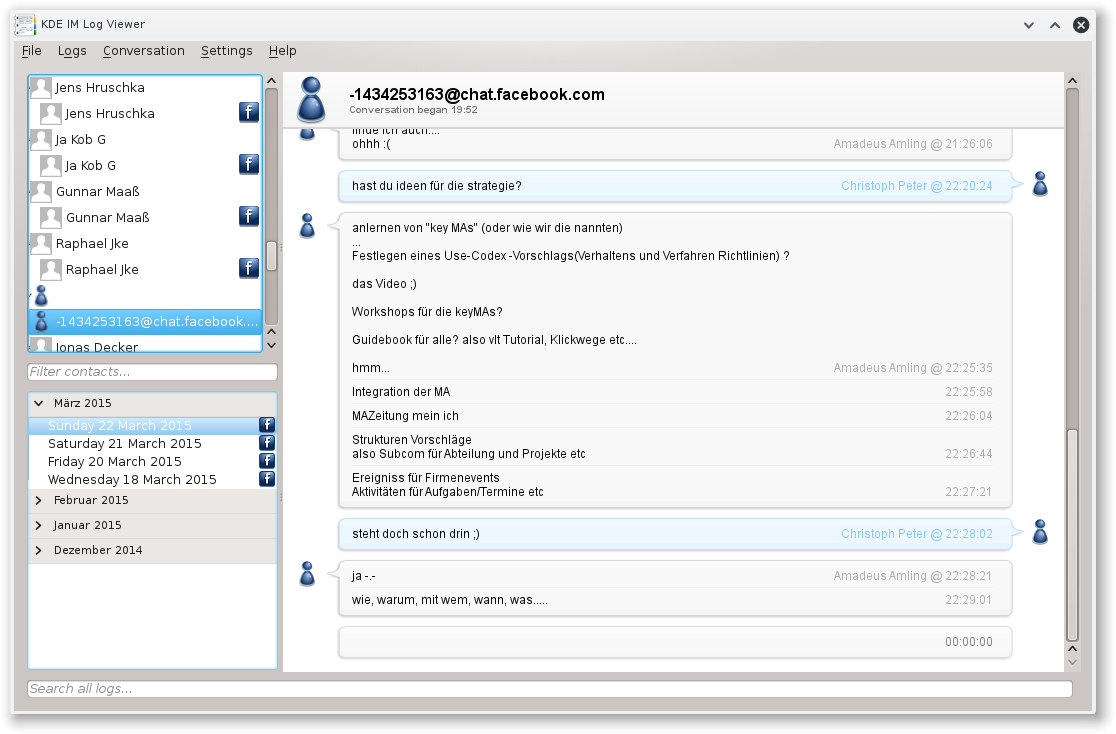The width and height of the screenshot is (1116, 734).
Task: Select the -1434253163@chat.facebook contact
Action: [145, 322]
